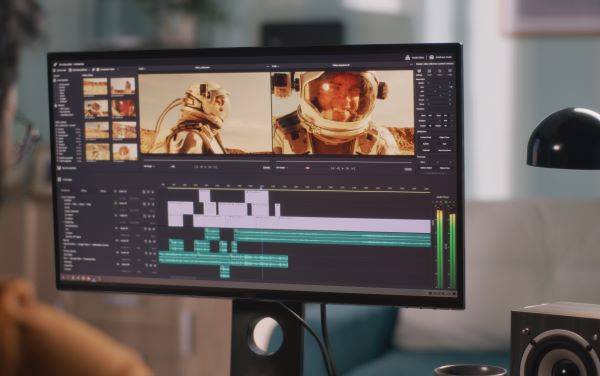Viewport: 600px width, 376px height.
Task: Click the program viewer showing astronaut face close-up
Action: 343,112
